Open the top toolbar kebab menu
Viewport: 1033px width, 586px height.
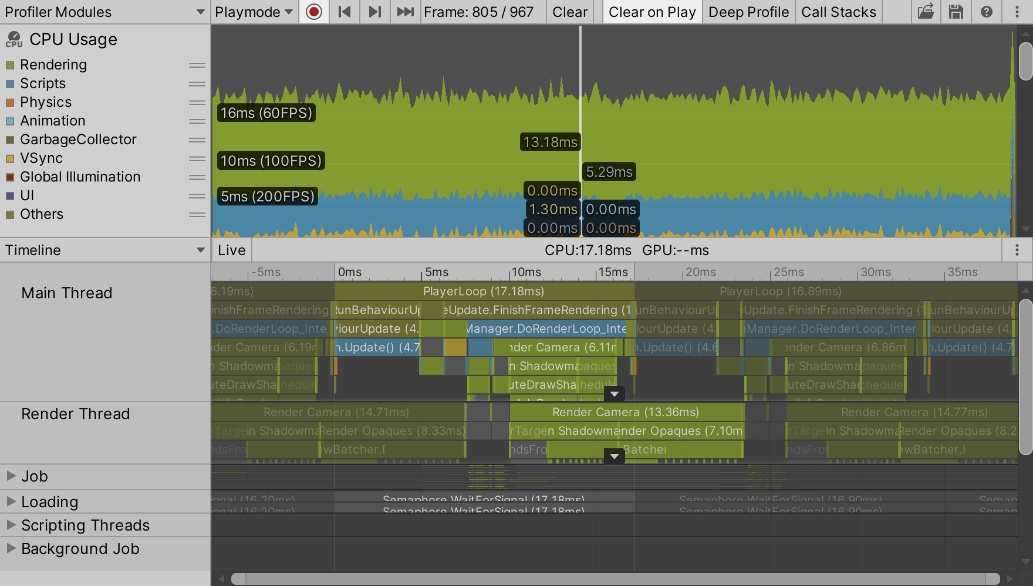pos(1017,12)
